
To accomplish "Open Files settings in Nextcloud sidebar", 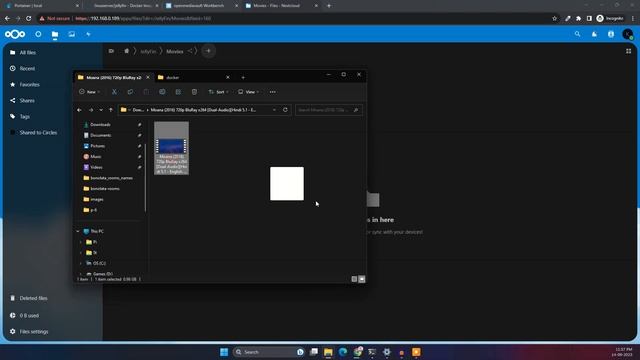I will point(34,332).
